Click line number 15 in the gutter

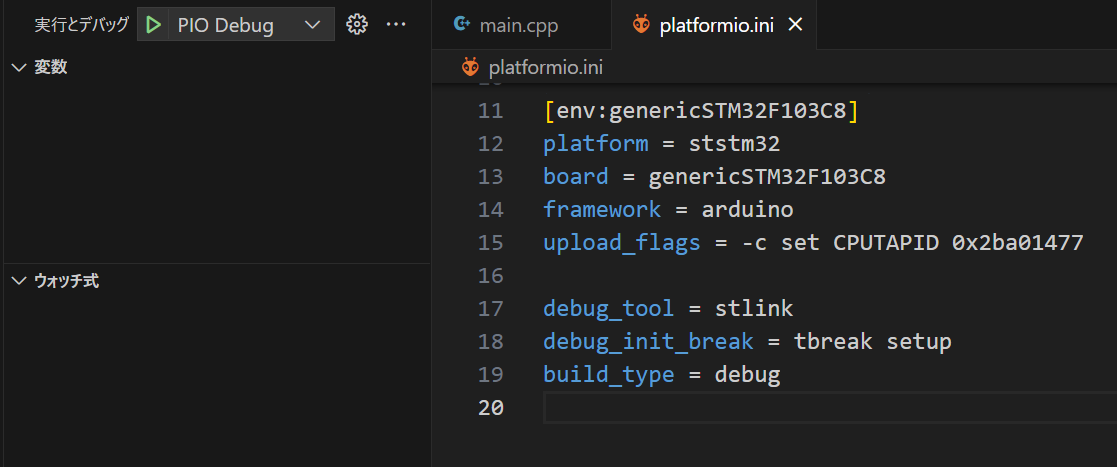491,243
